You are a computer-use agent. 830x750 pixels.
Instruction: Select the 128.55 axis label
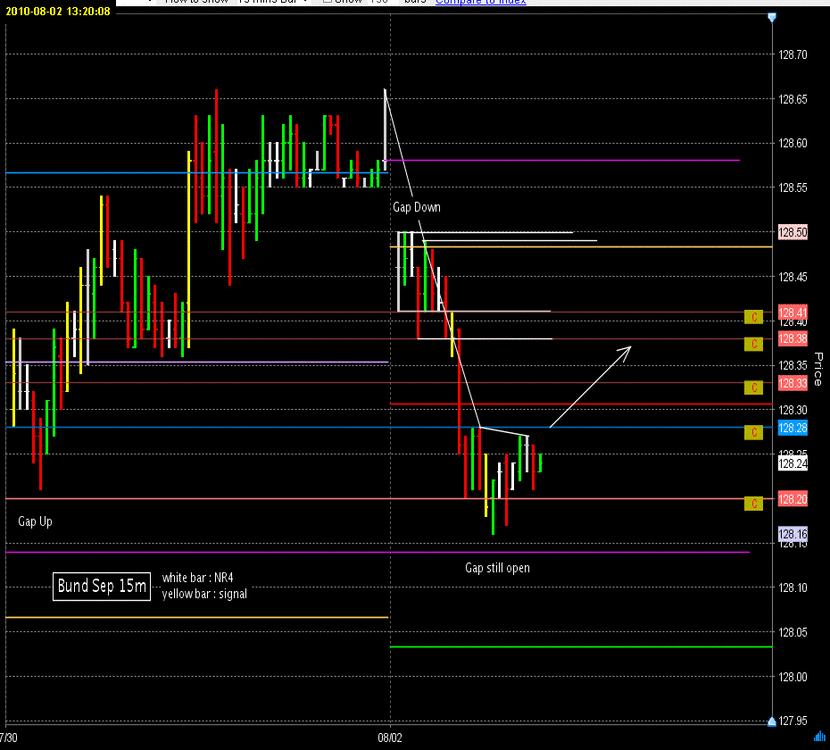coord(793,188)
